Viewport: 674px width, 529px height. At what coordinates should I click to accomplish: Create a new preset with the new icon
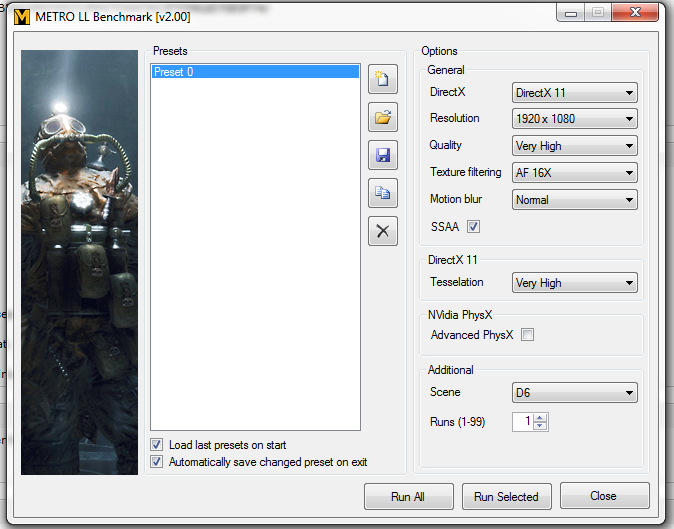[x=383, y=79]
